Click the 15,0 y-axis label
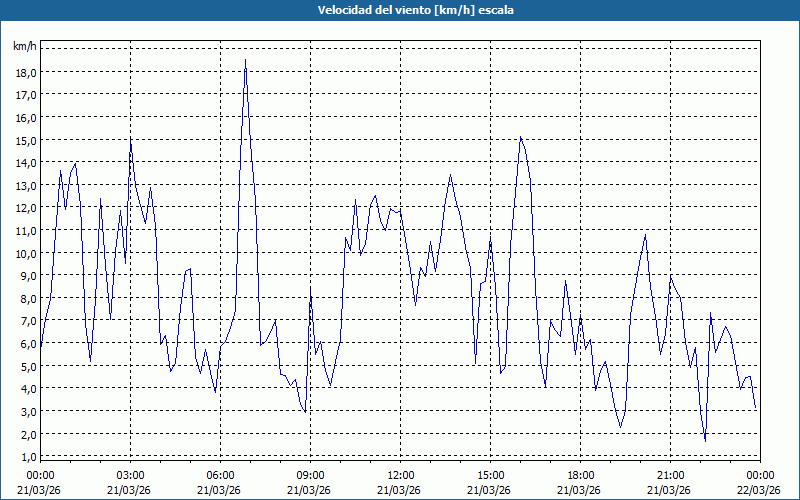 pyautogui.click(x=25, y=140)
